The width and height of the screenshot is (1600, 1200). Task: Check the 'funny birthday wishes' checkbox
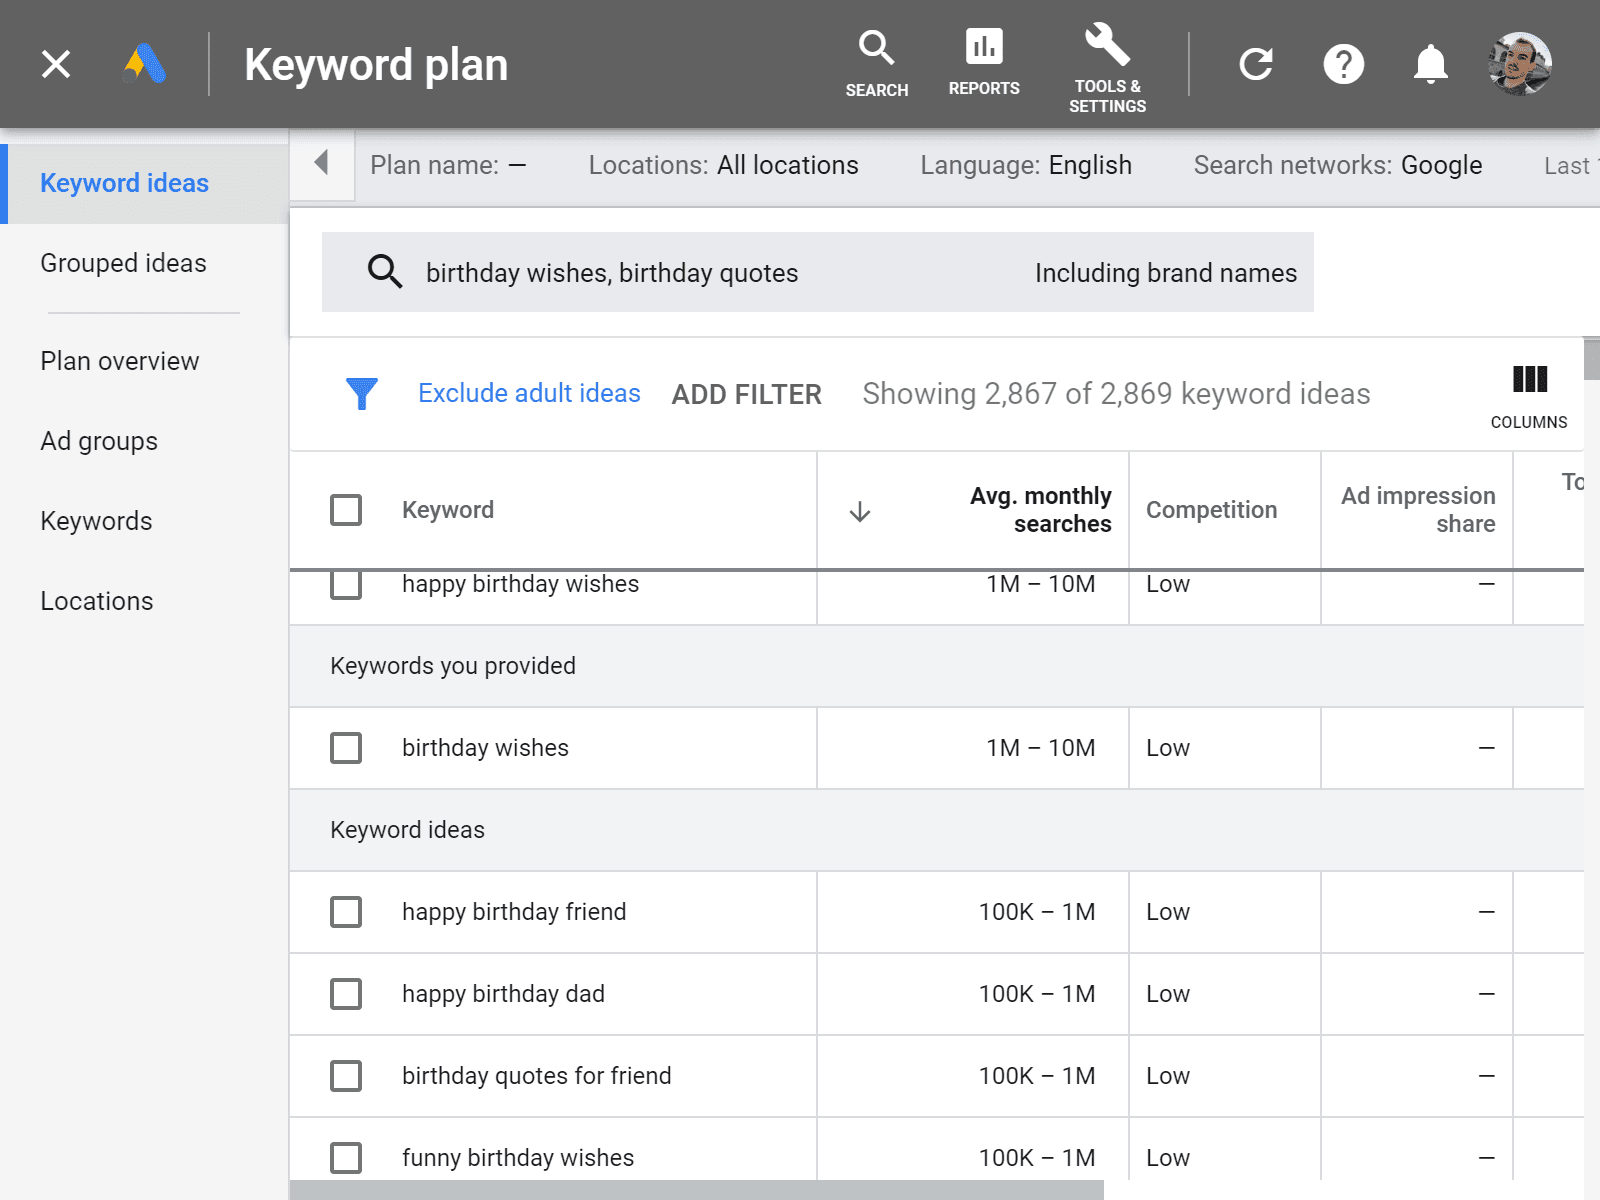[x=346, y=1158]
